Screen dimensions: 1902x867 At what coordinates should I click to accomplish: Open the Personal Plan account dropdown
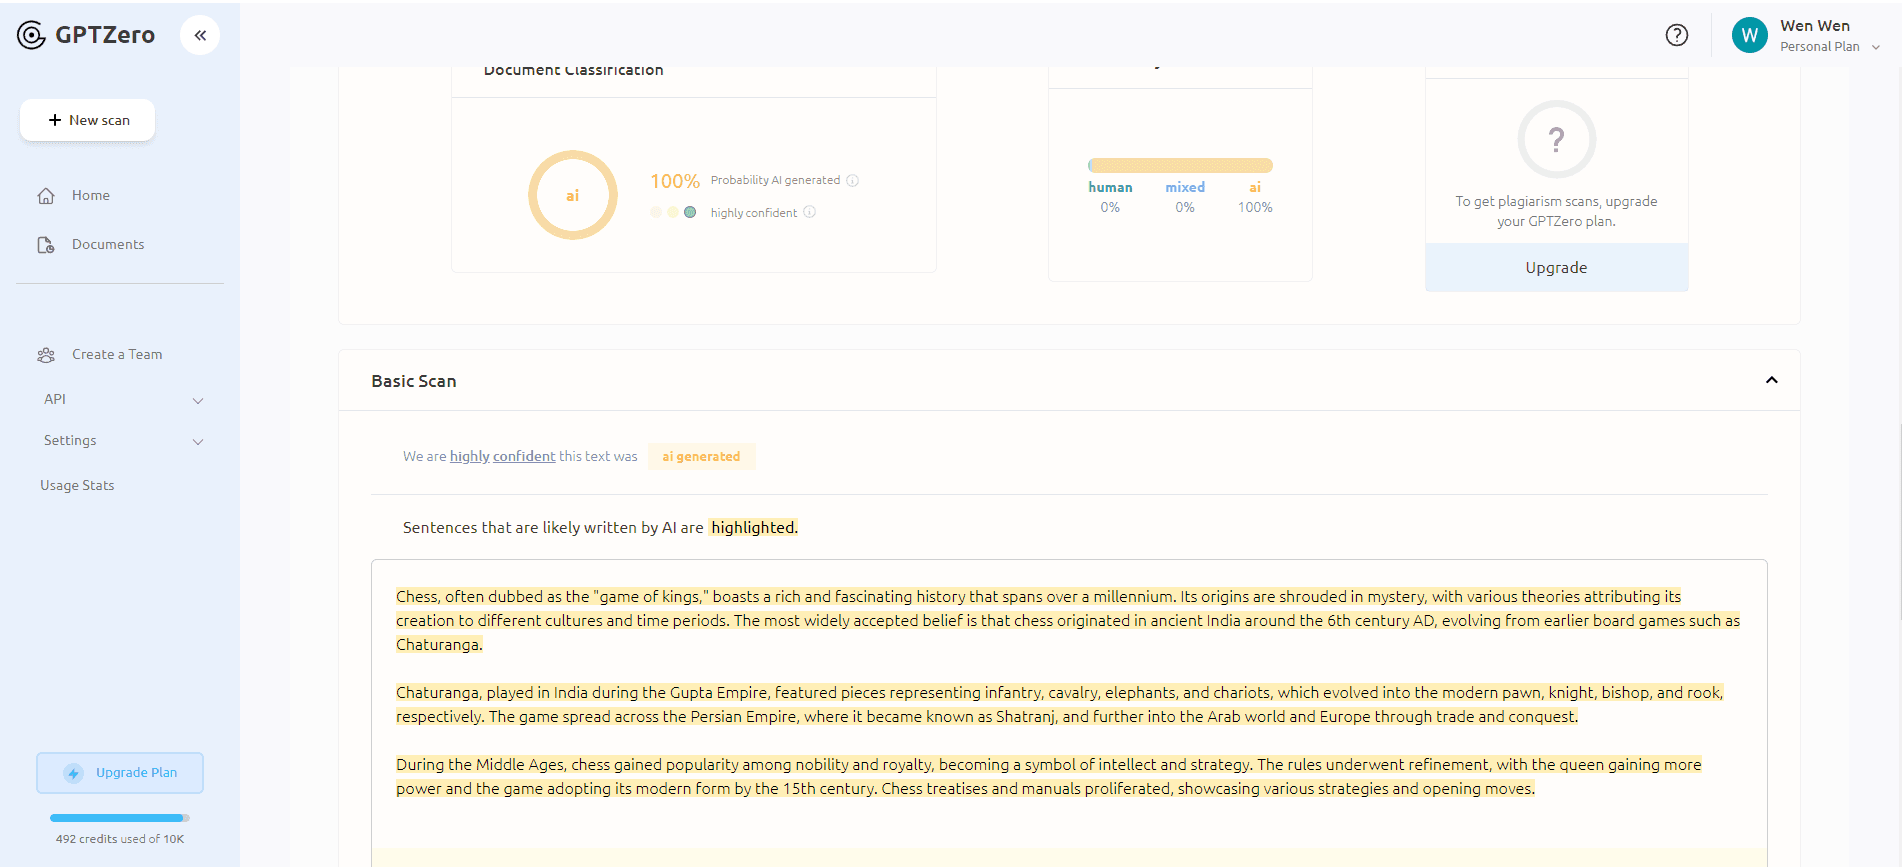click(x=1876, y=47)
